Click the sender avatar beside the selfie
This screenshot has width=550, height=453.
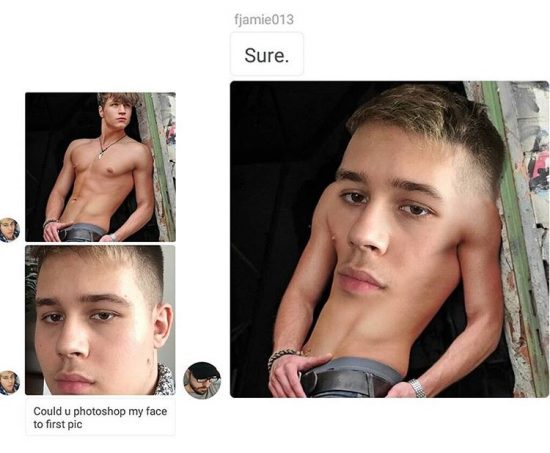[9, 382]
